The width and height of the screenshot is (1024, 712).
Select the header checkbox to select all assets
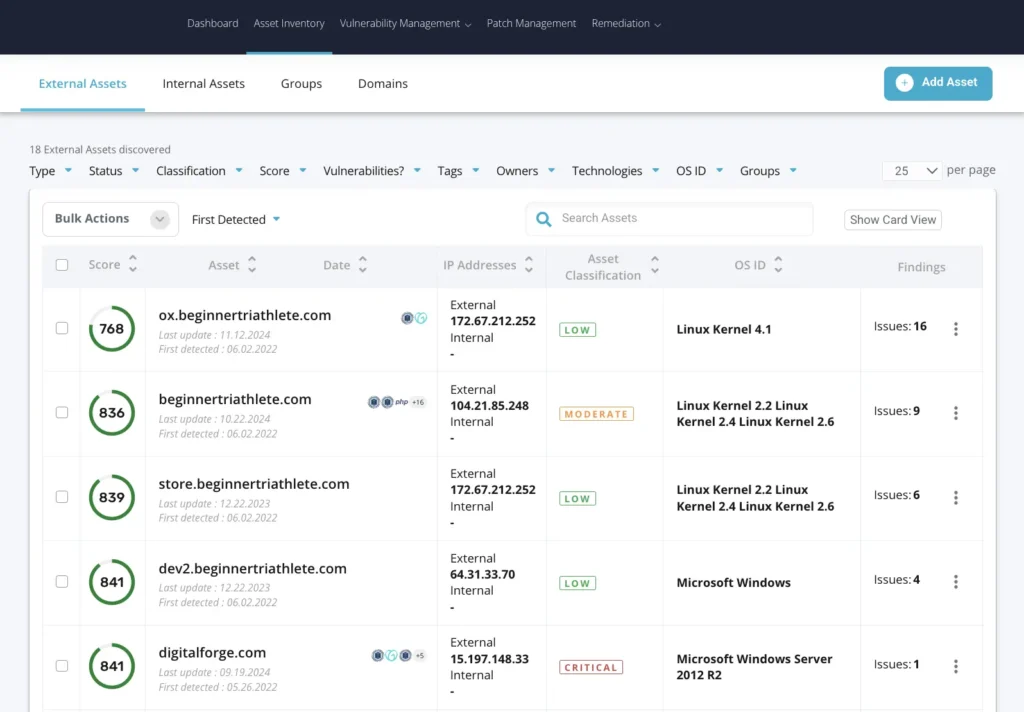[62, 264]
